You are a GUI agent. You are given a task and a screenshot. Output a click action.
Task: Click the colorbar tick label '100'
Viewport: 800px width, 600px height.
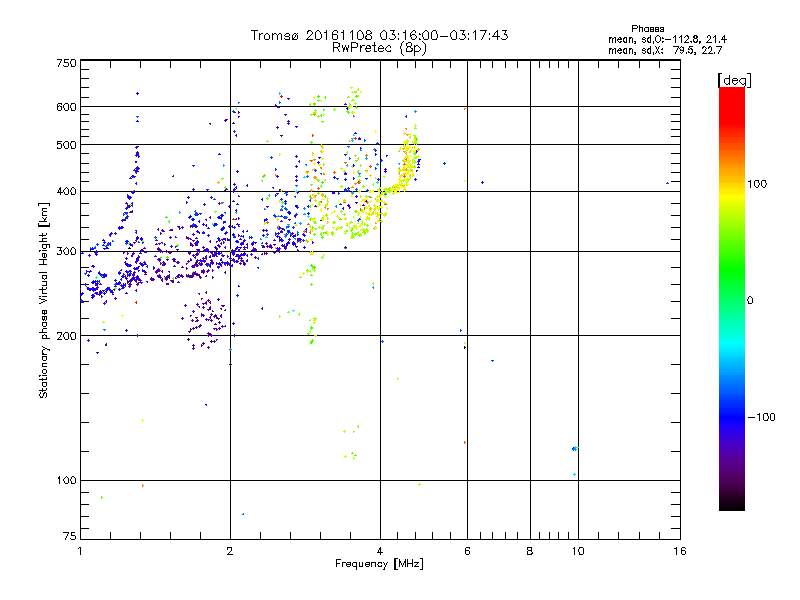point(757,184)
